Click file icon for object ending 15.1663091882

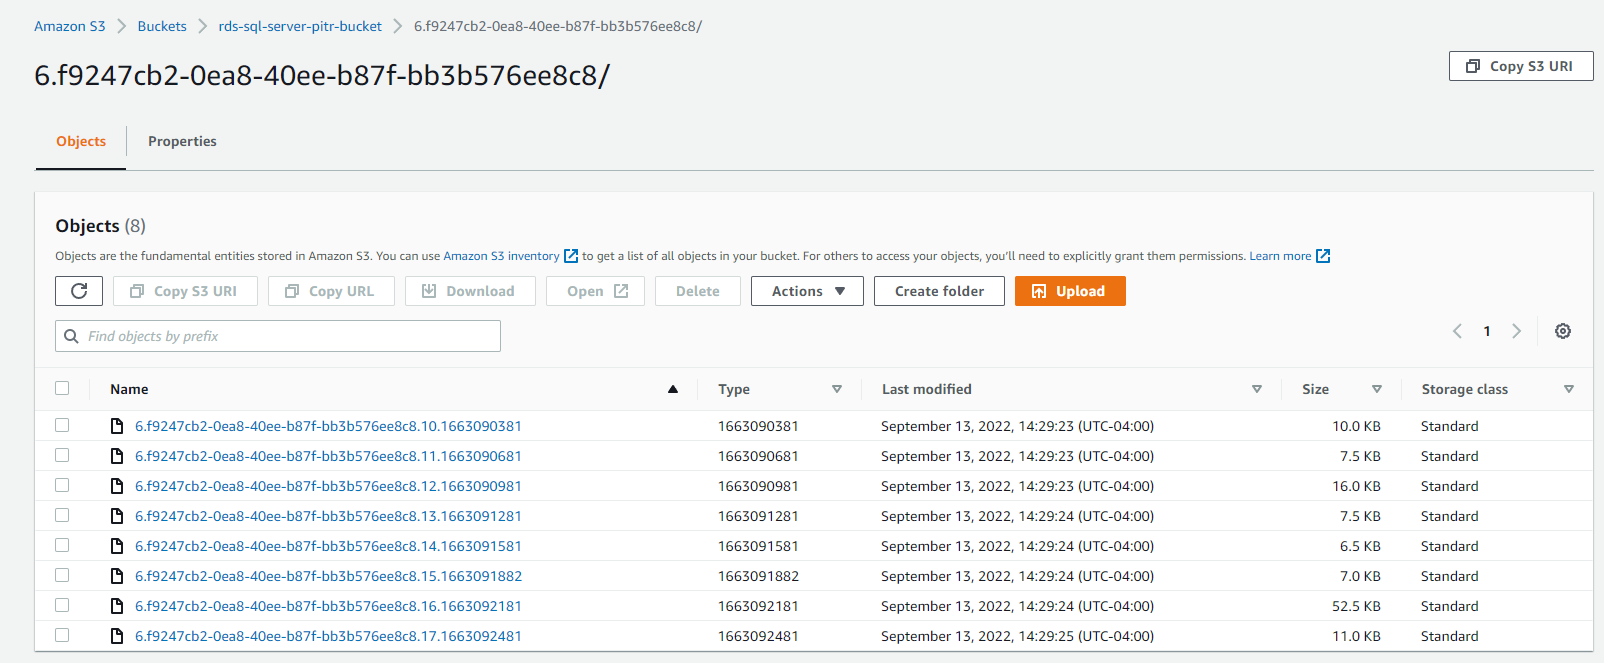[117, 576]
